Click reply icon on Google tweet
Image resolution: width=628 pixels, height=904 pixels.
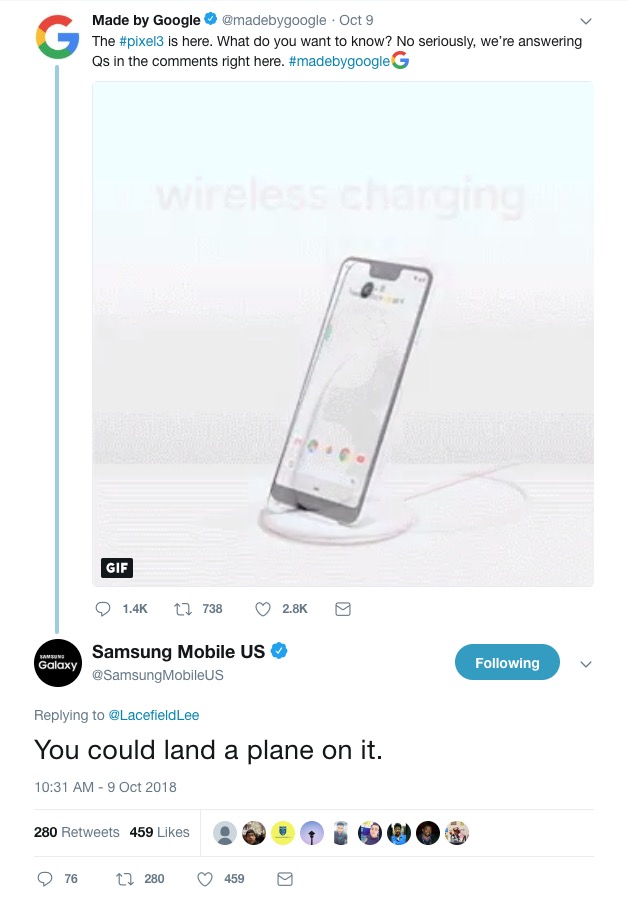pyautogui.click(x=103, y=609)
